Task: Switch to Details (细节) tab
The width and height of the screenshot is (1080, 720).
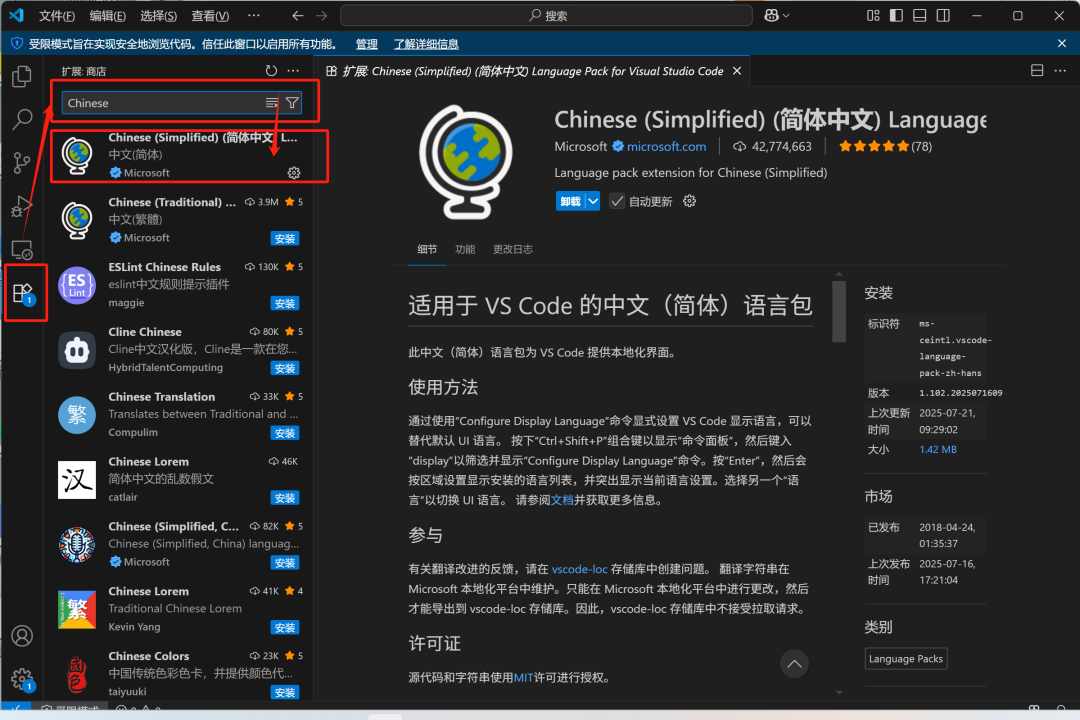Action: [x=427, y=249]
